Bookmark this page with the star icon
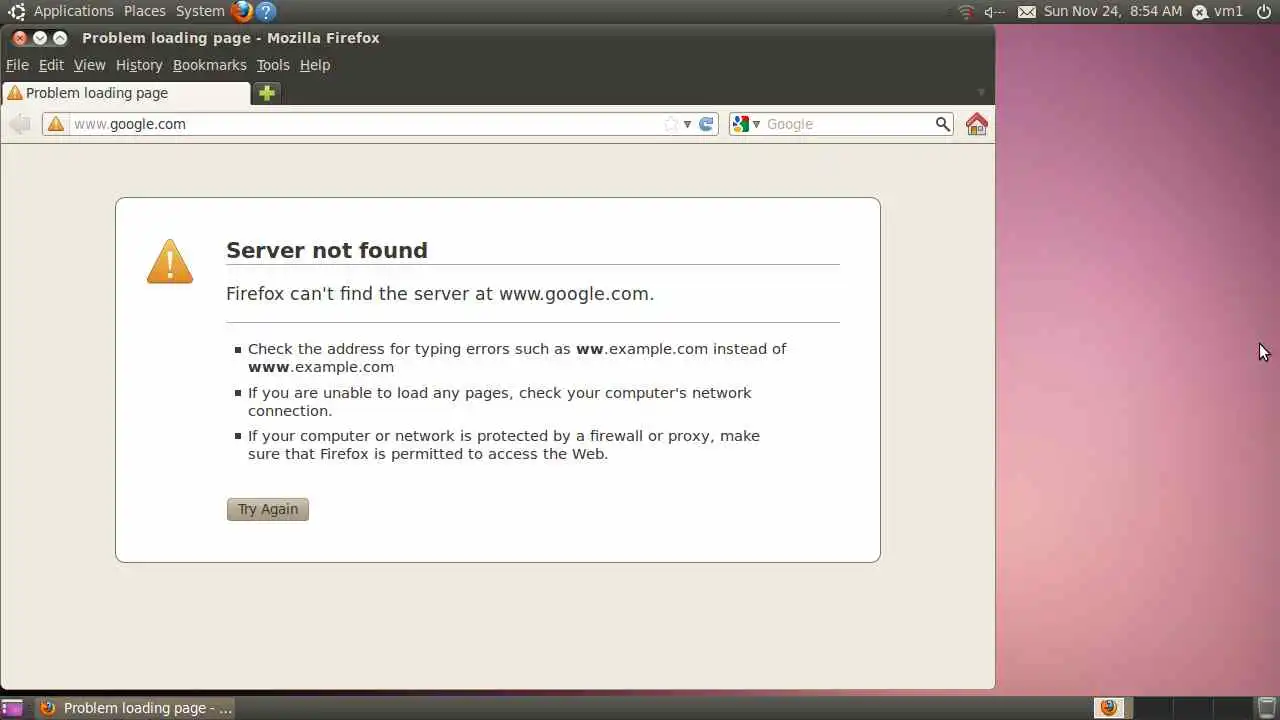The width and height of the screenshot is (1280, 720). click(x=671, y=124)
